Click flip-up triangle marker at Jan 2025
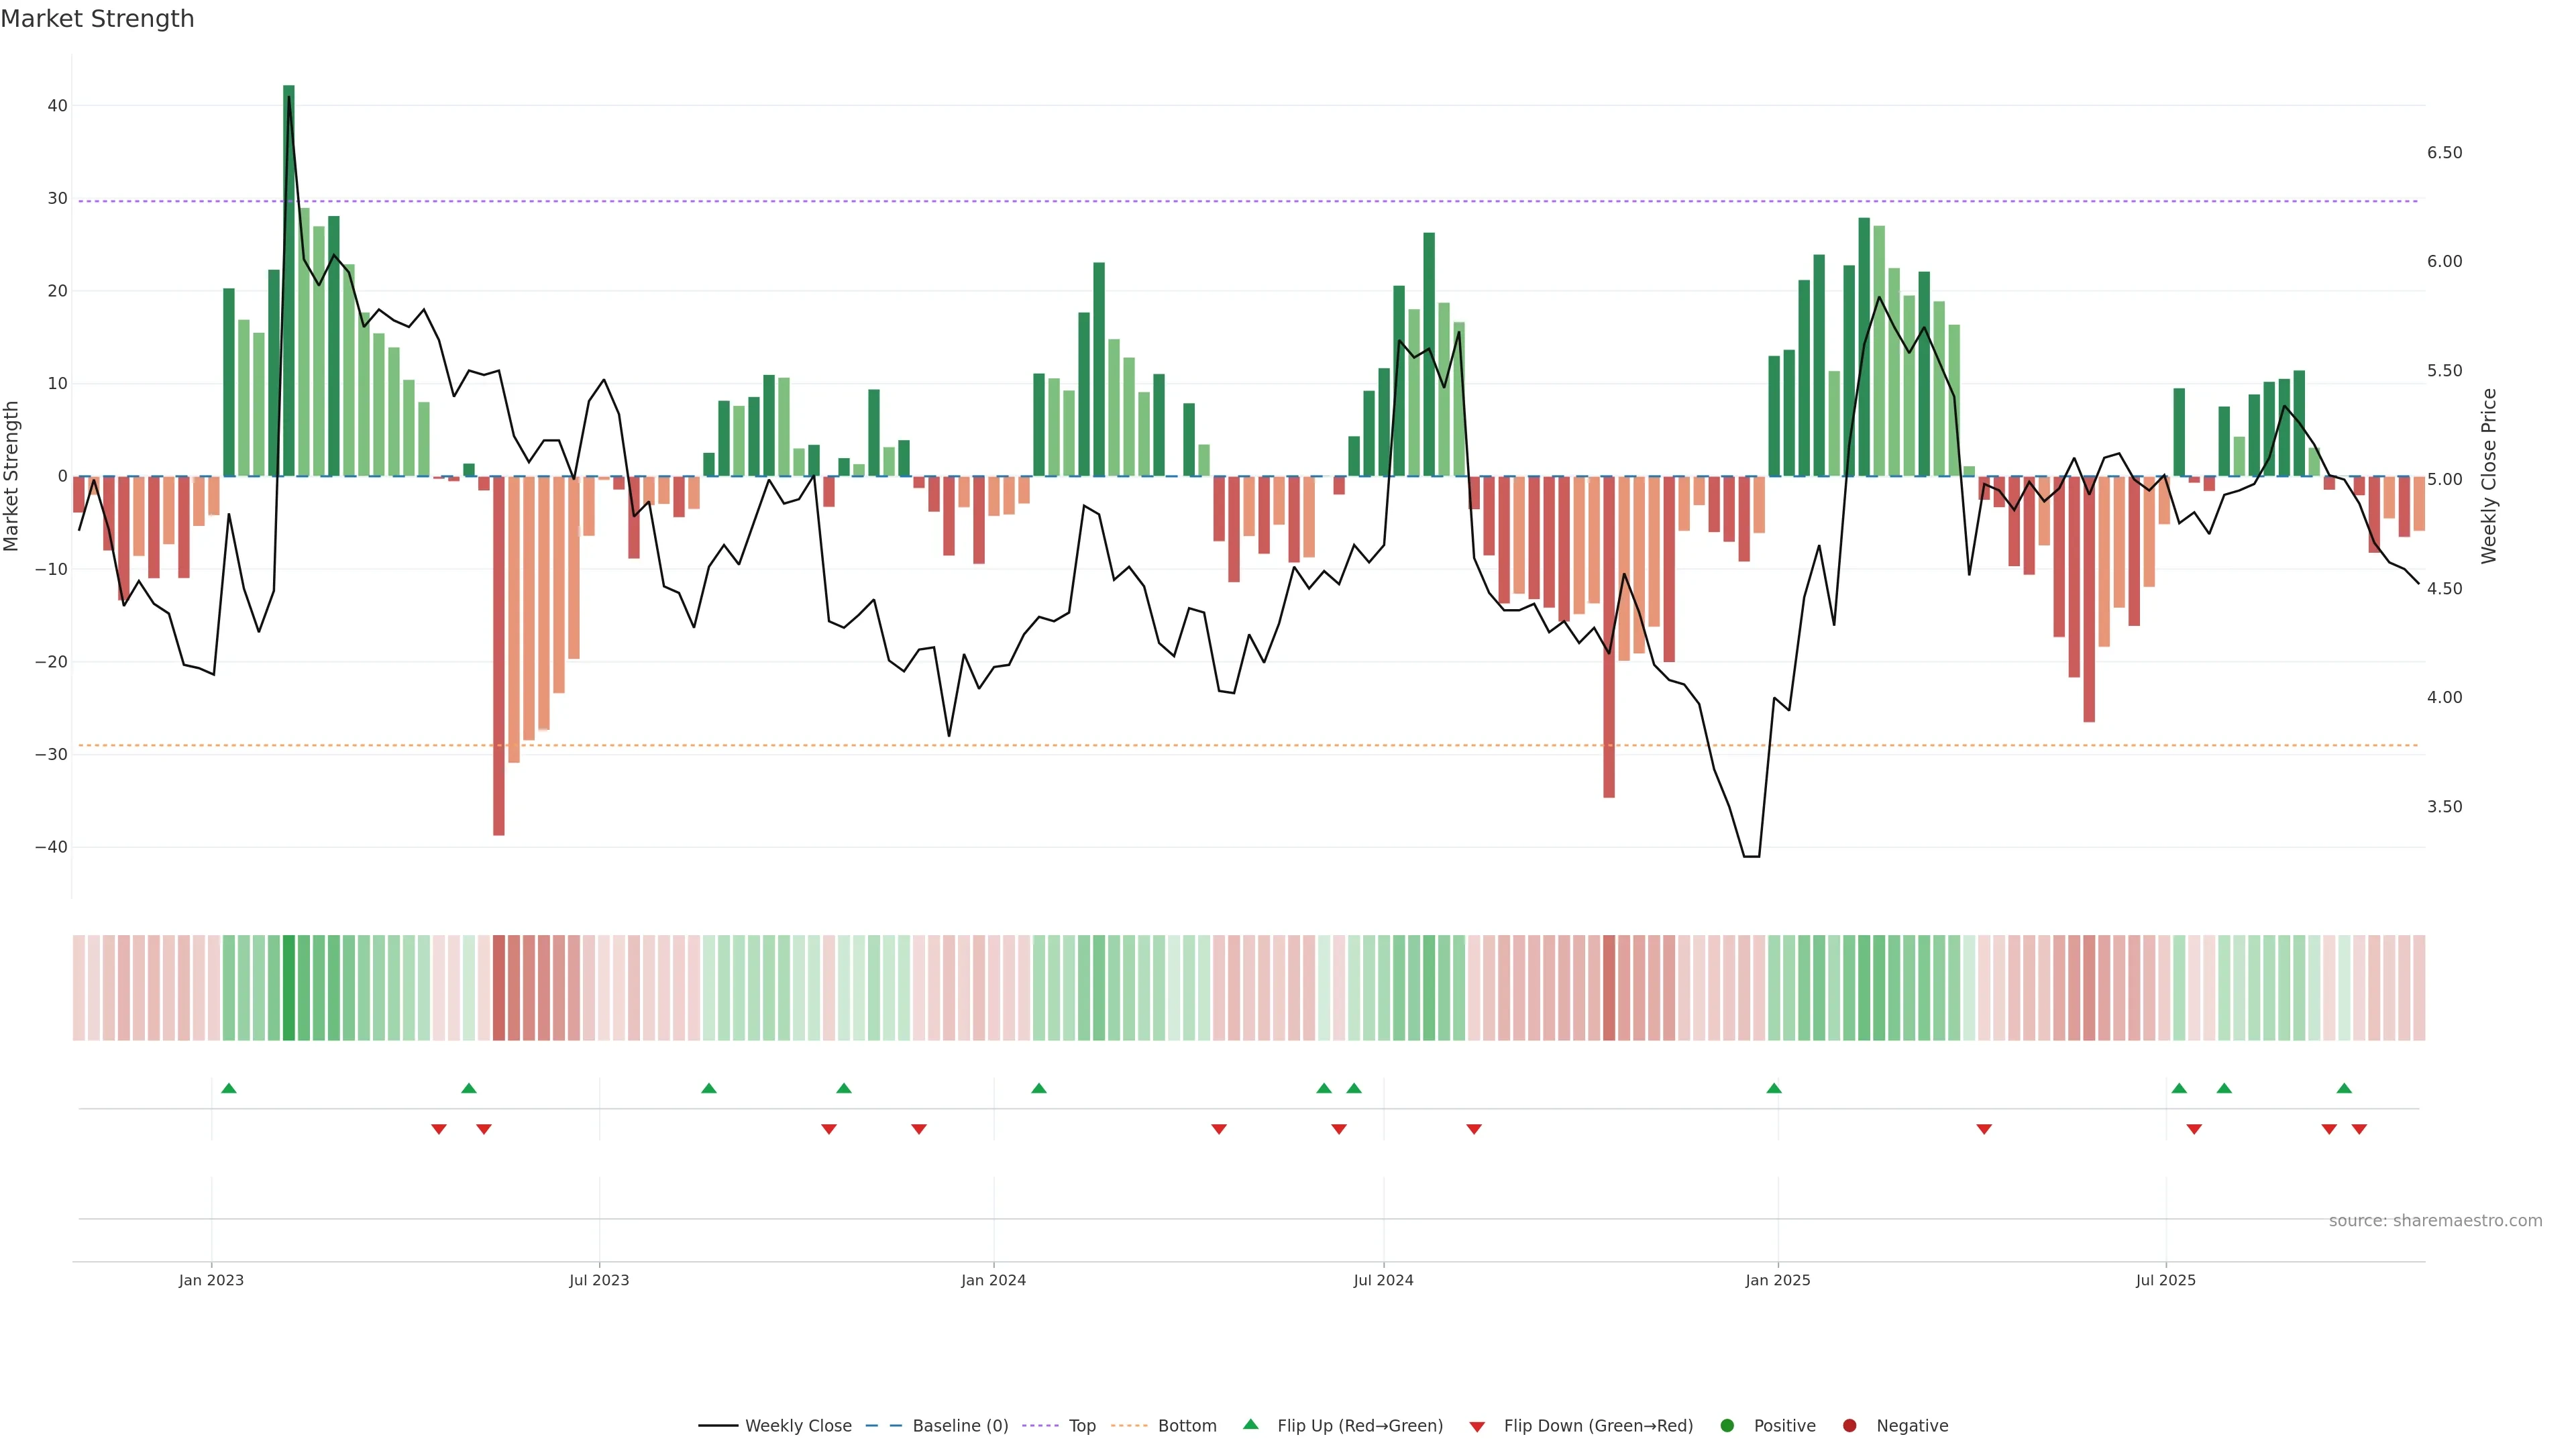The width and height of the screenshot is (2576, 1449). coord(1774,1088)
